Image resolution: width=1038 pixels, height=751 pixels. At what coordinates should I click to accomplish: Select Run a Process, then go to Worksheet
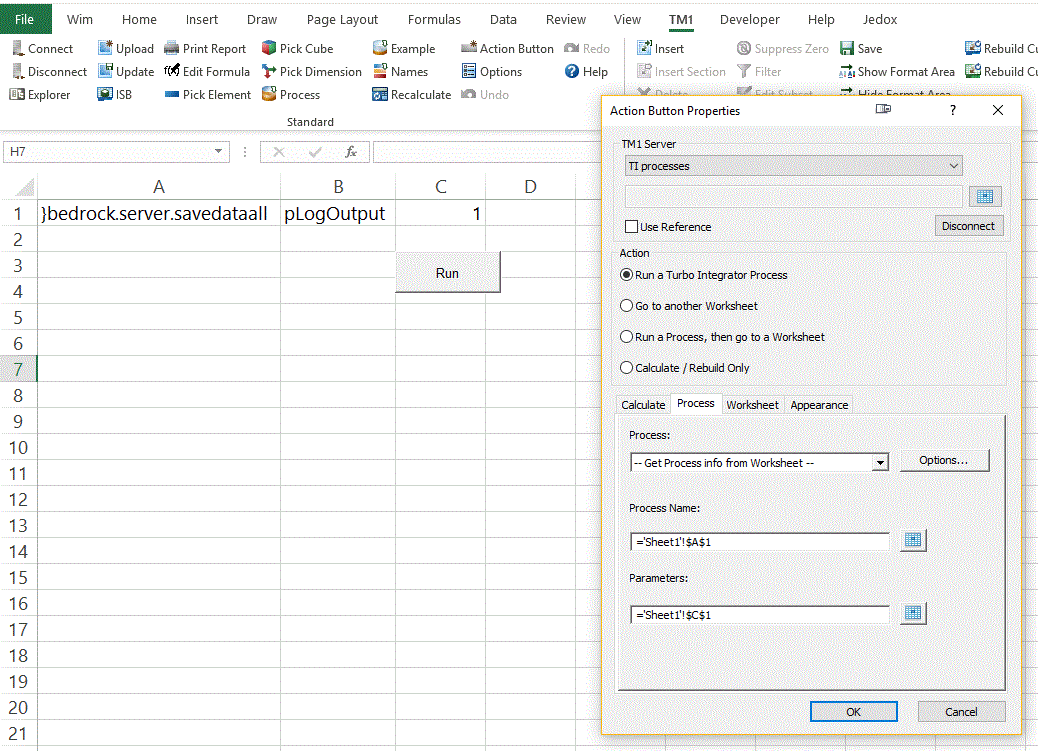626,336
